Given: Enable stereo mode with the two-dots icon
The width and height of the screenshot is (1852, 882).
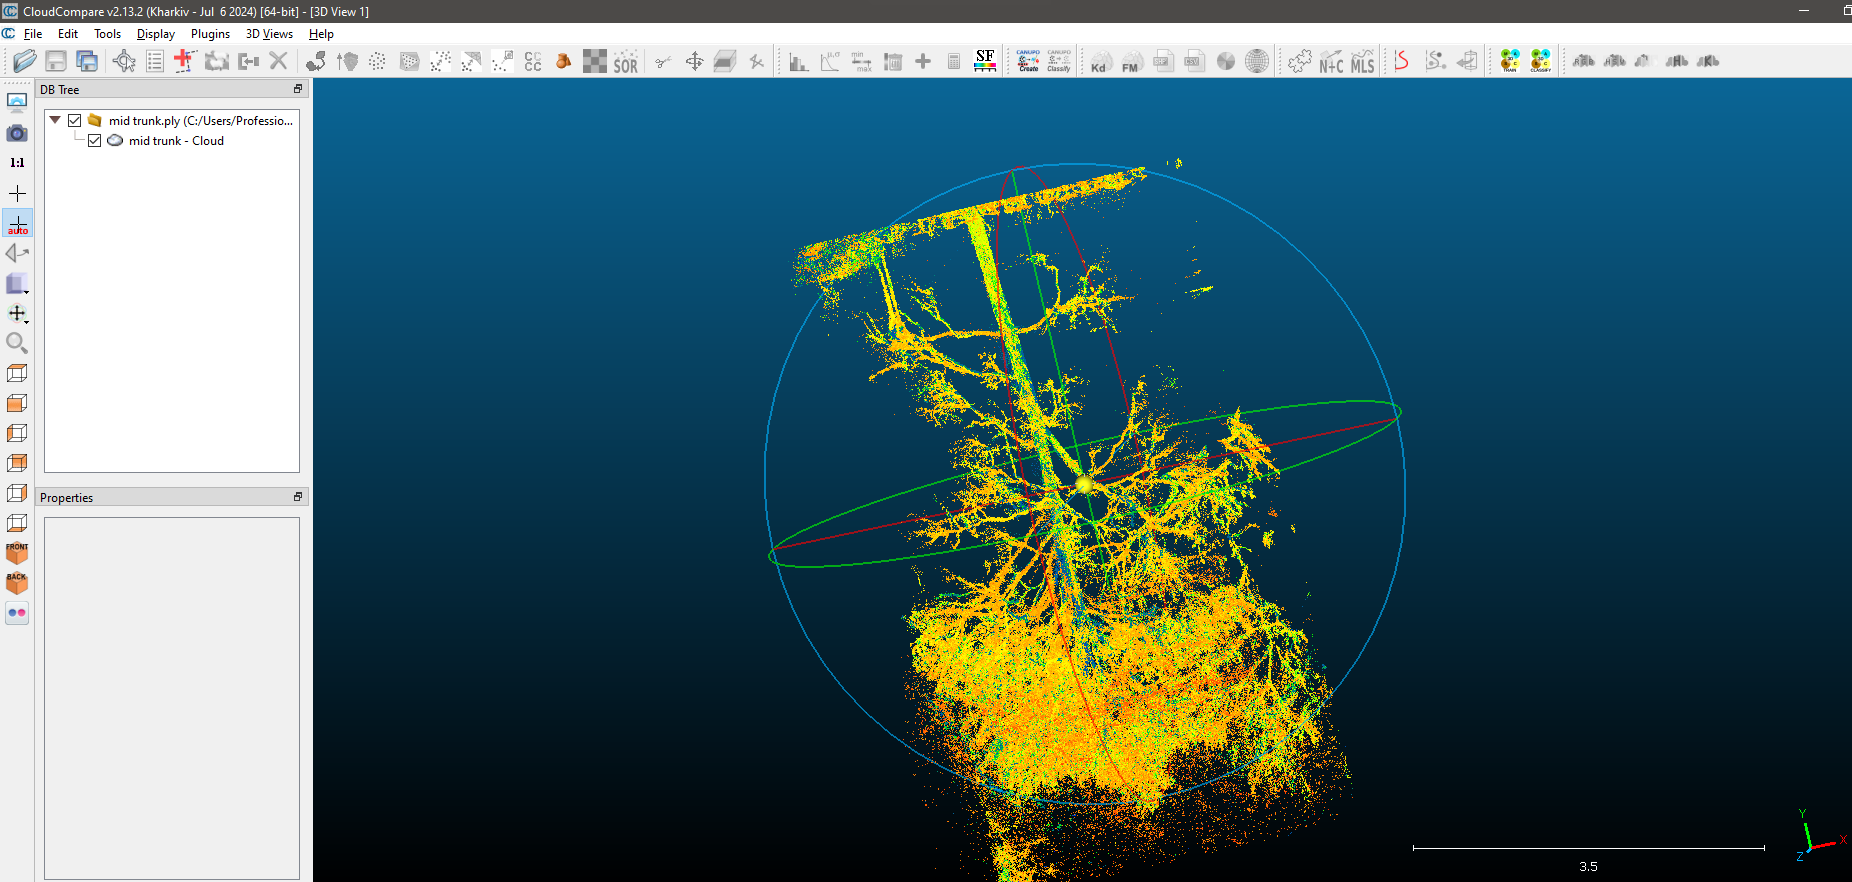Looking at the screenshot, I should 17,613.
